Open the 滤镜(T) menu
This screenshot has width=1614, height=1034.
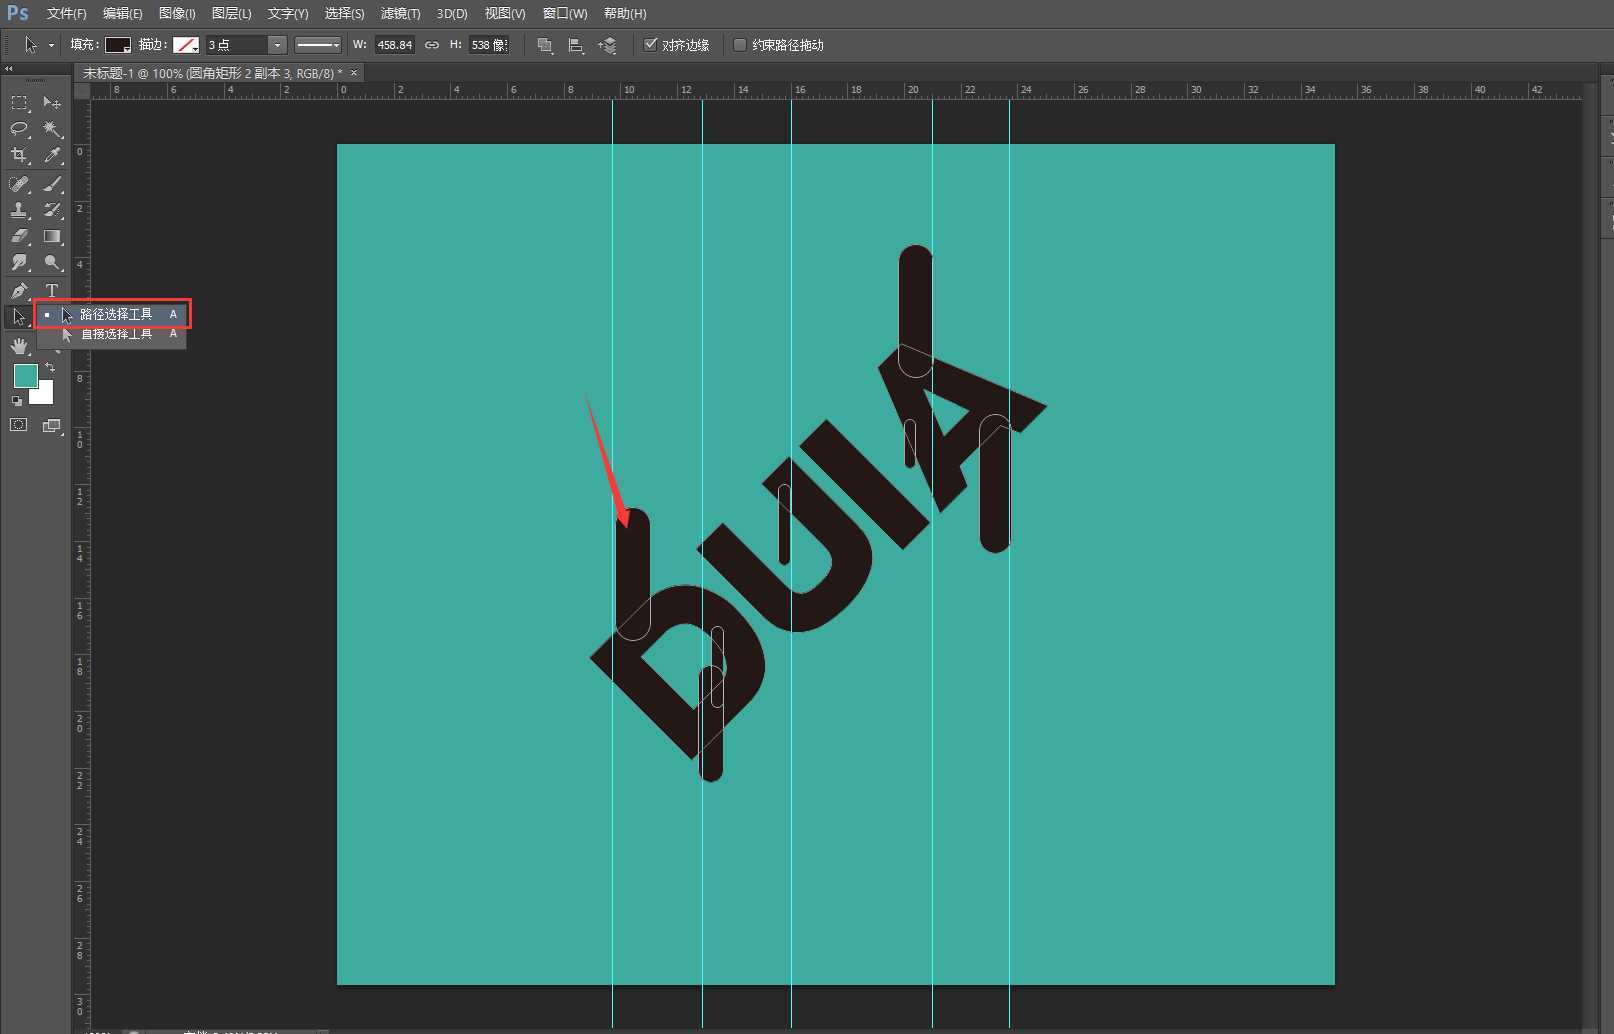pyautogui.click(x=400, y=13)
